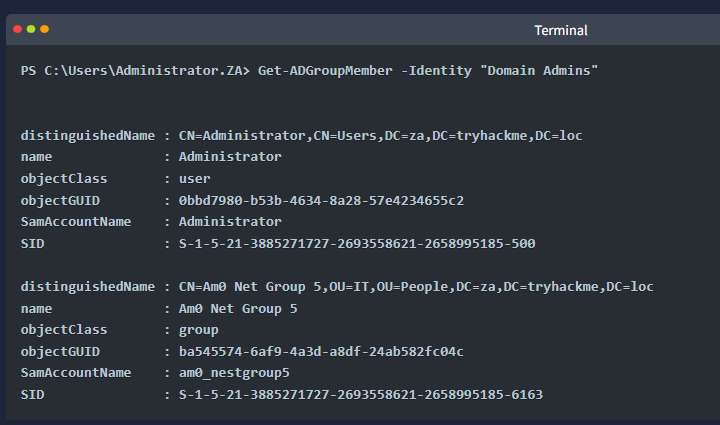
Task: Click the name value Am0 Net Group 5
Action: [238, 308]
